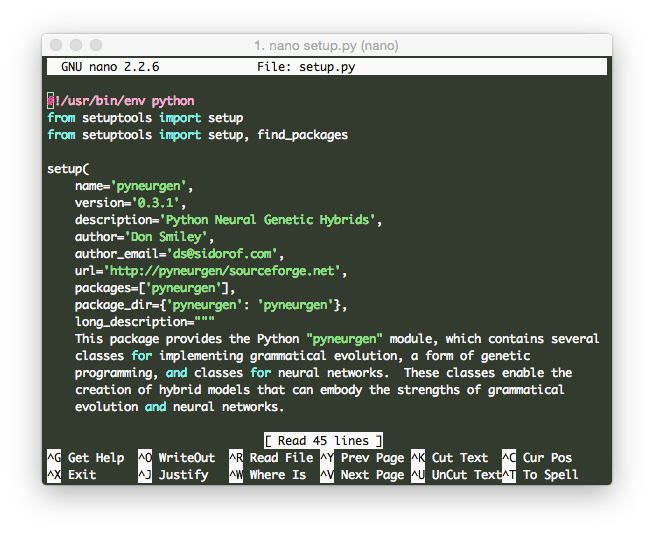The height and width of the screenshot is (535, 654).
Task: Click 'find_packages' in the import line
Action: (x=302, y=135)
